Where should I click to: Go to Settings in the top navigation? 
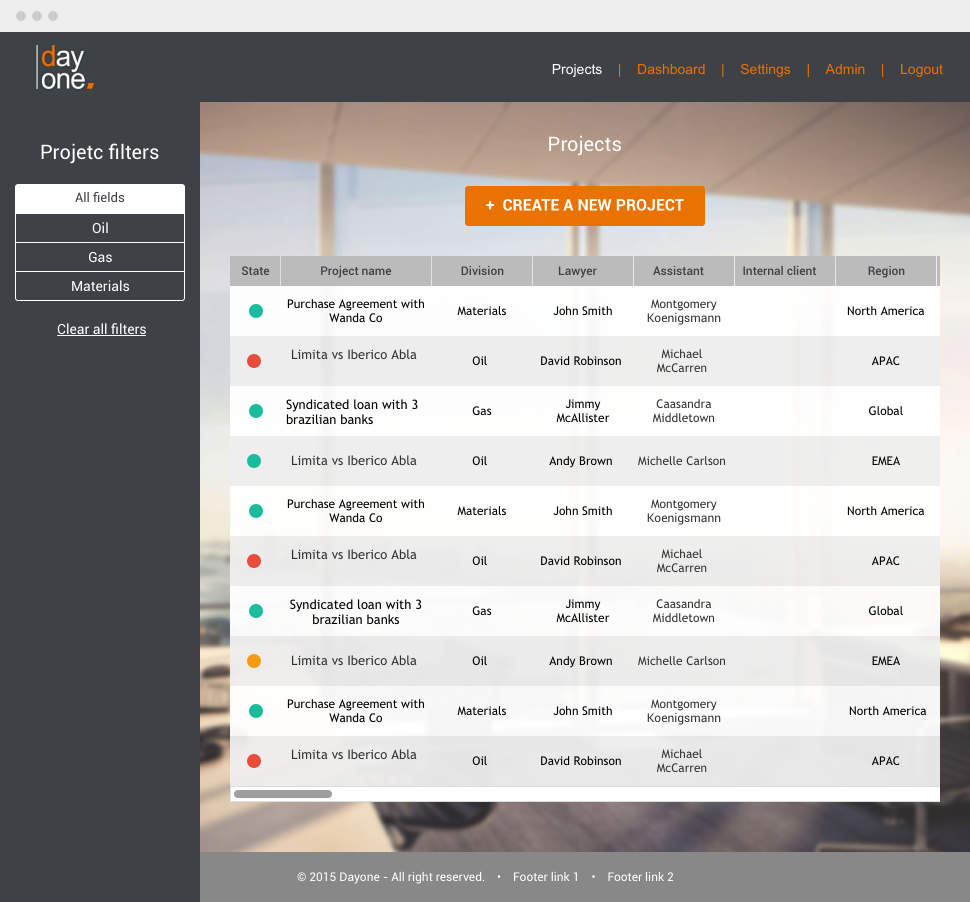point(765,69)
